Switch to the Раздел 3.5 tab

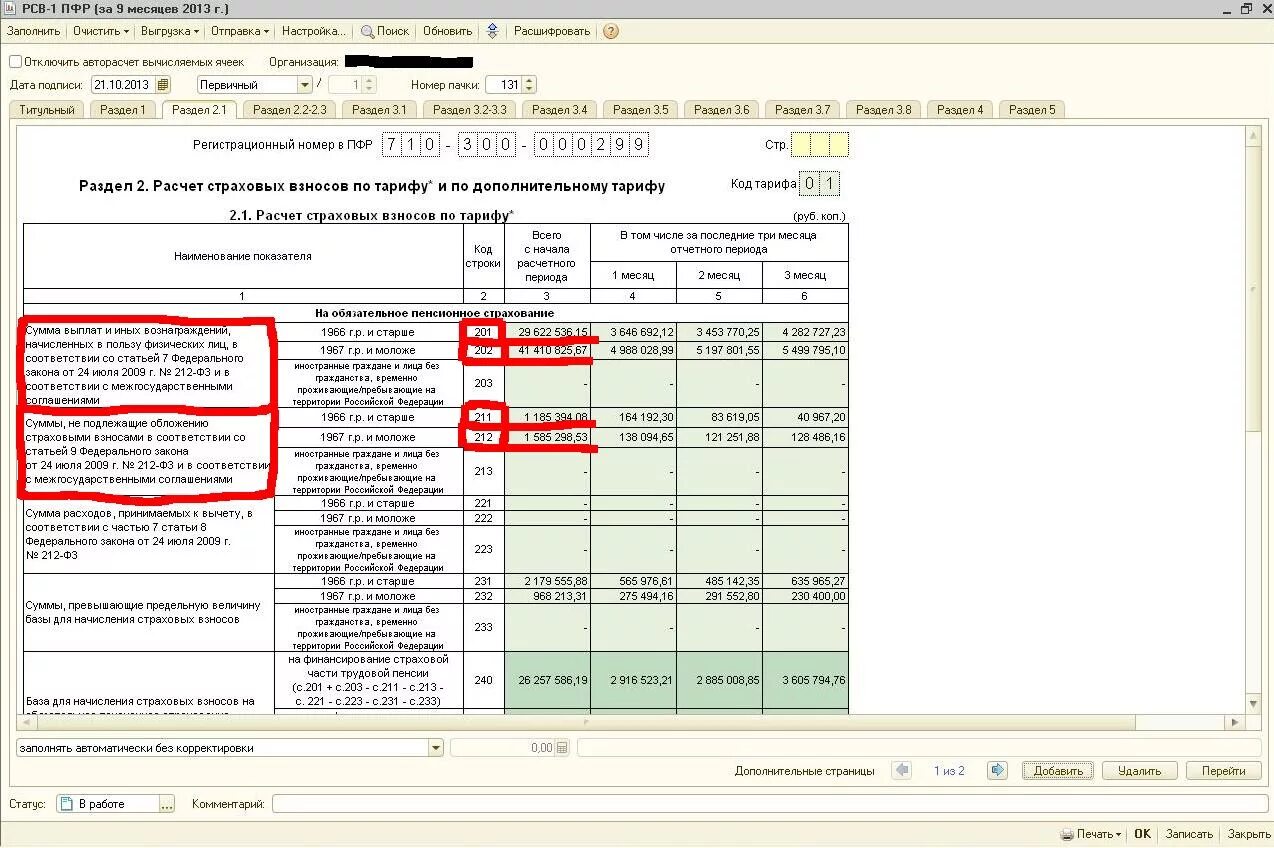[640, 110]
